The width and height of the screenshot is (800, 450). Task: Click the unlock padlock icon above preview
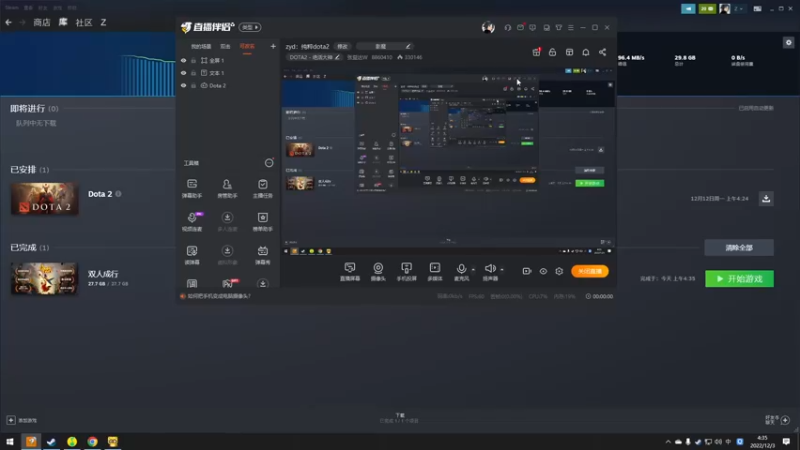tap(553, 52)
